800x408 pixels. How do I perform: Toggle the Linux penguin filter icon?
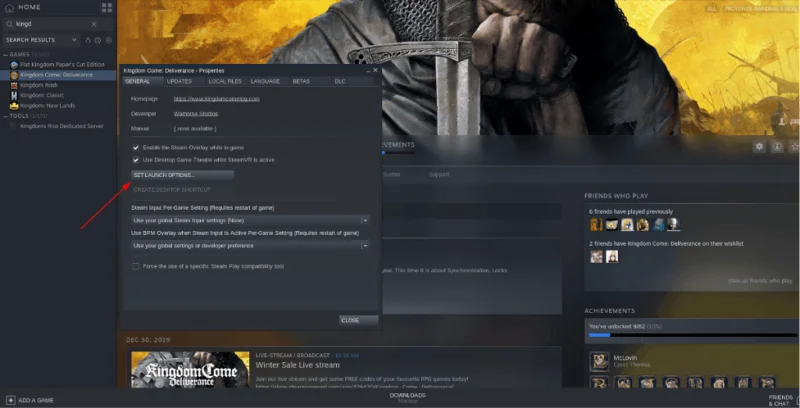(88, 40)
